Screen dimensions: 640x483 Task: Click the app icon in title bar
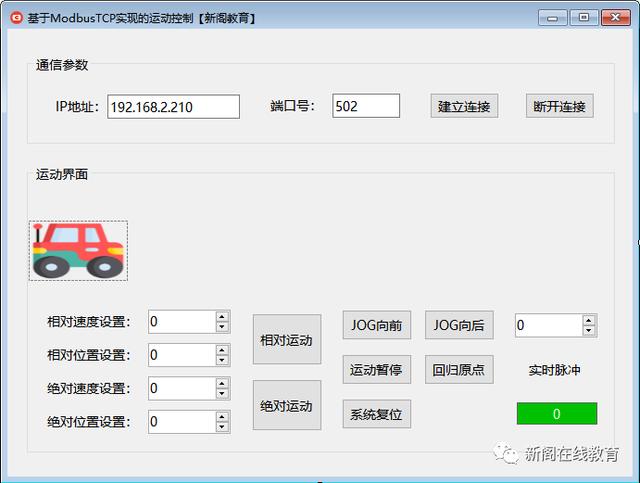(x=16, y=18)
